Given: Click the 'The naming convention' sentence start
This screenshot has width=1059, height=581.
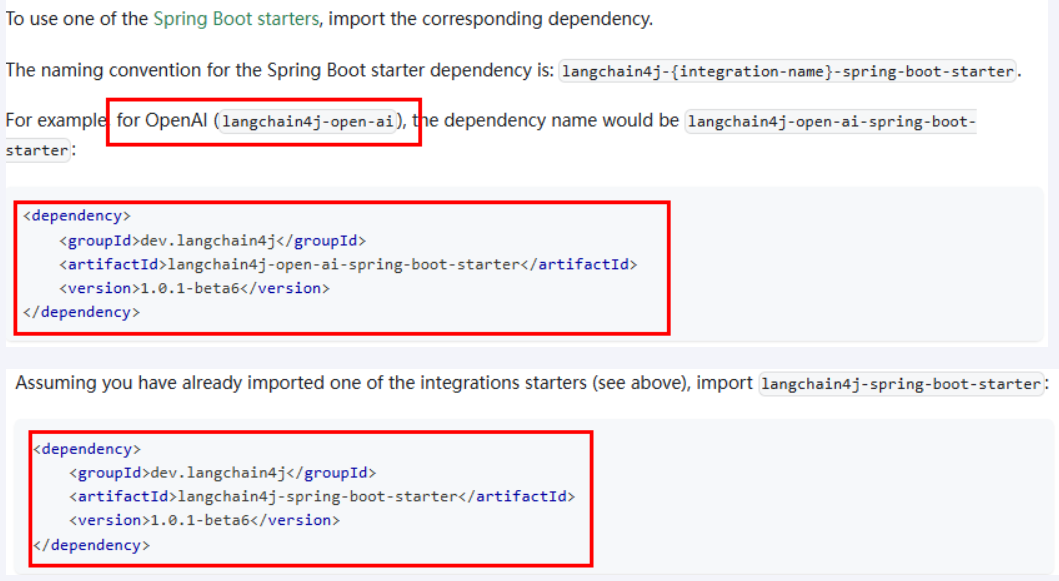Looking at the screenshot, I should point(90,71).
